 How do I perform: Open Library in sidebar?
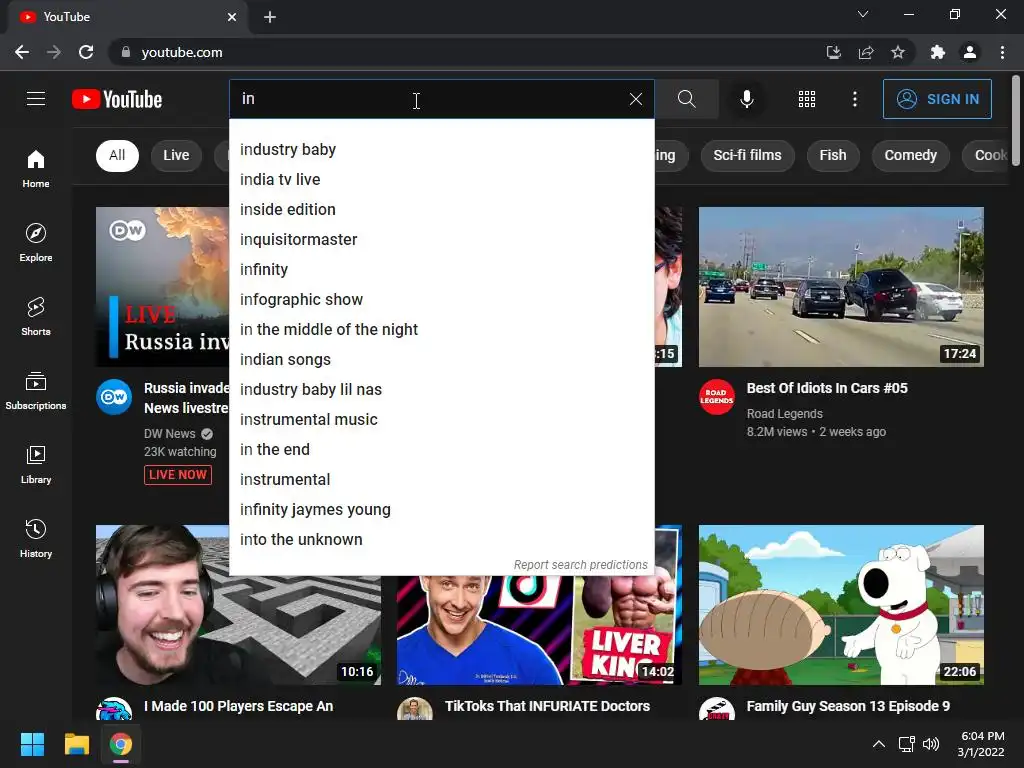tap(36, 464)
